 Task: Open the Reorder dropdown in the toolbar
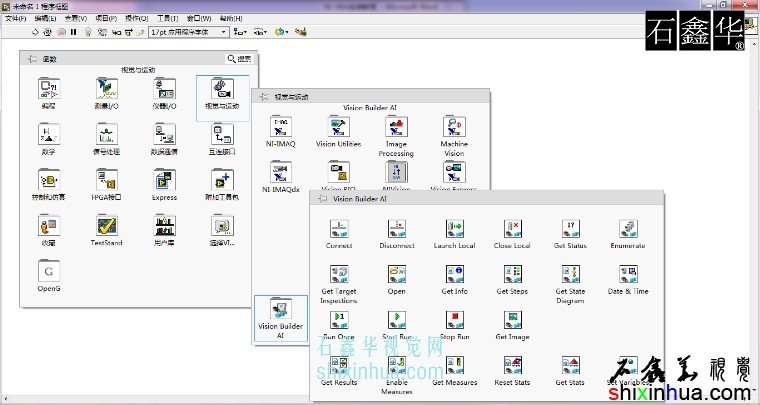(281, 32)
